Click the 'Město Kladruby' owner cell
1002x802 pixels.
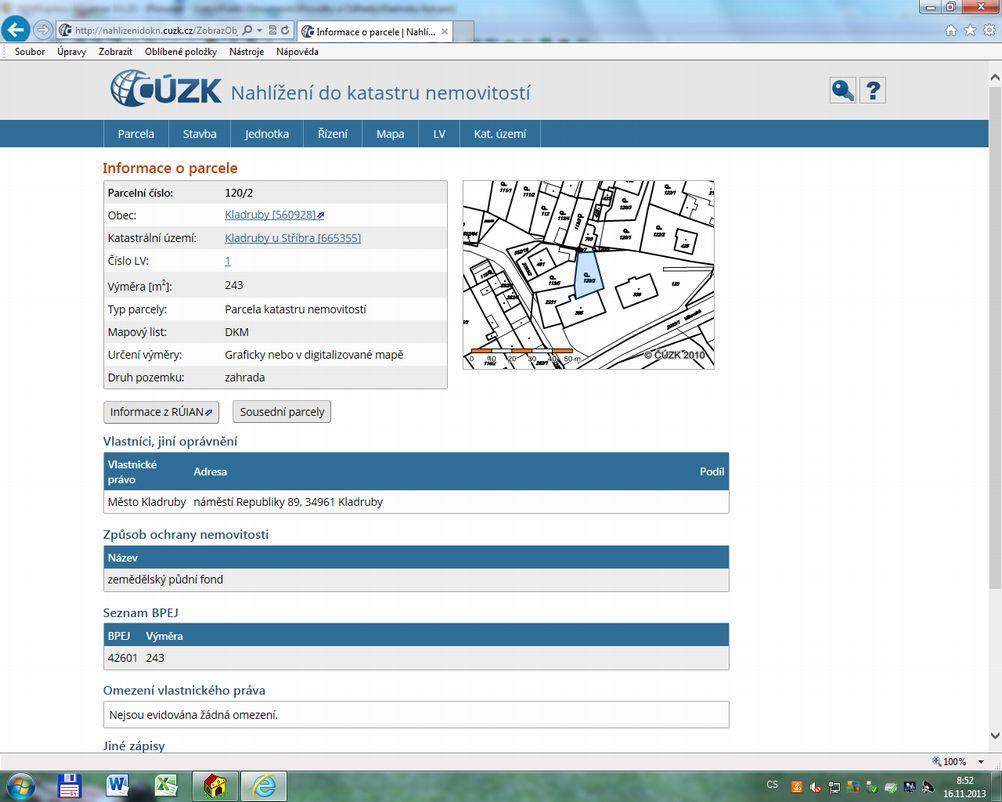tap(146, 502)
